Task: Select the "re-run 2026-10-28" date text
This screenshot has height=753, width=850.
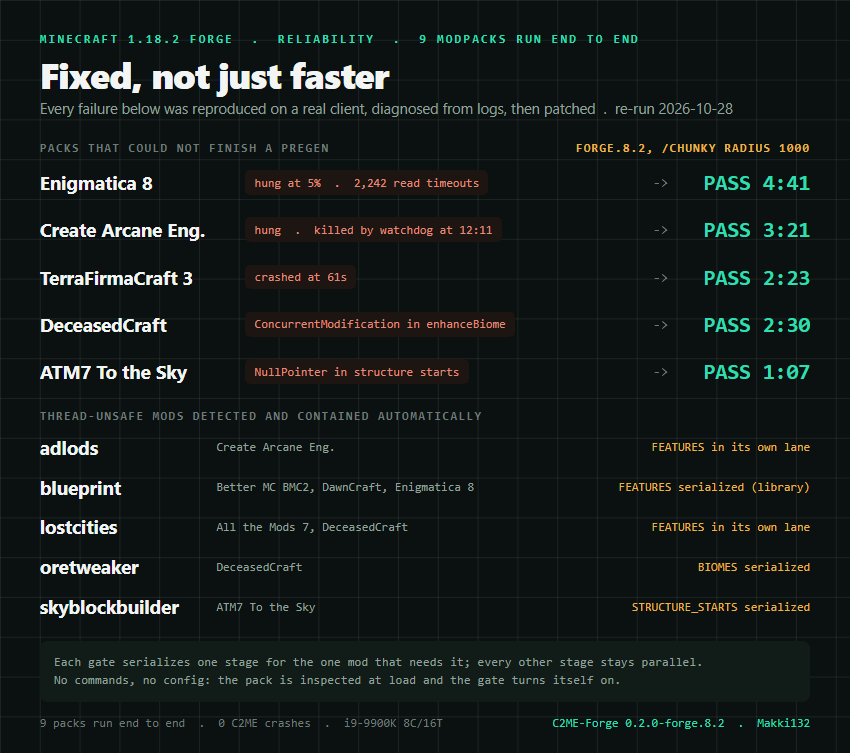Action: tap(673, 109)
